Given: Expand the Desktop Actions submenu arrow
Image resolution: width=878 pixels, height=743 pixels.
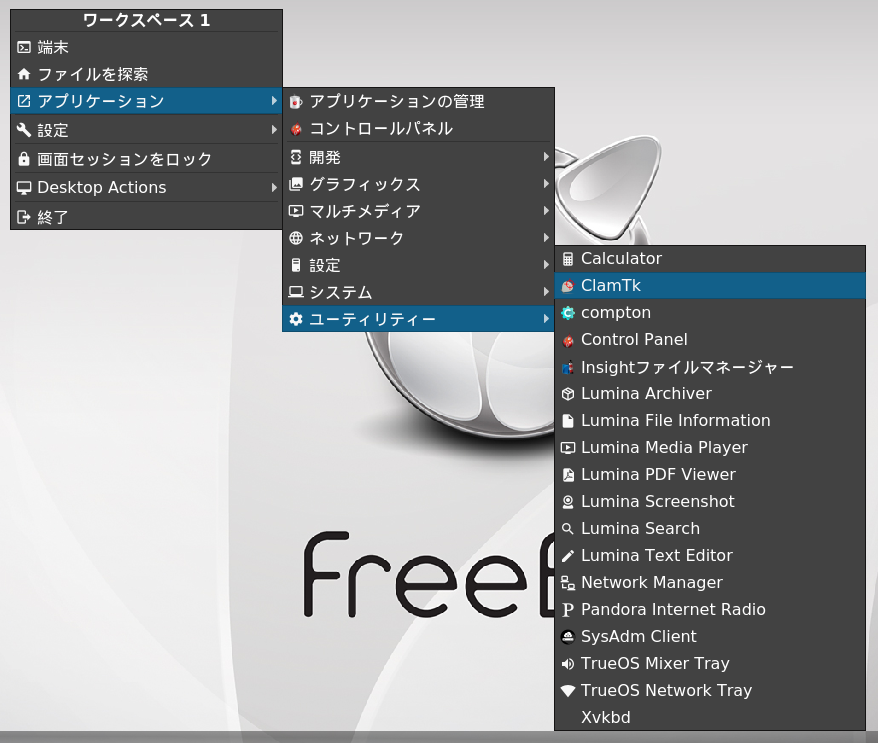Looking at the screenshot, I should point(274,188).
